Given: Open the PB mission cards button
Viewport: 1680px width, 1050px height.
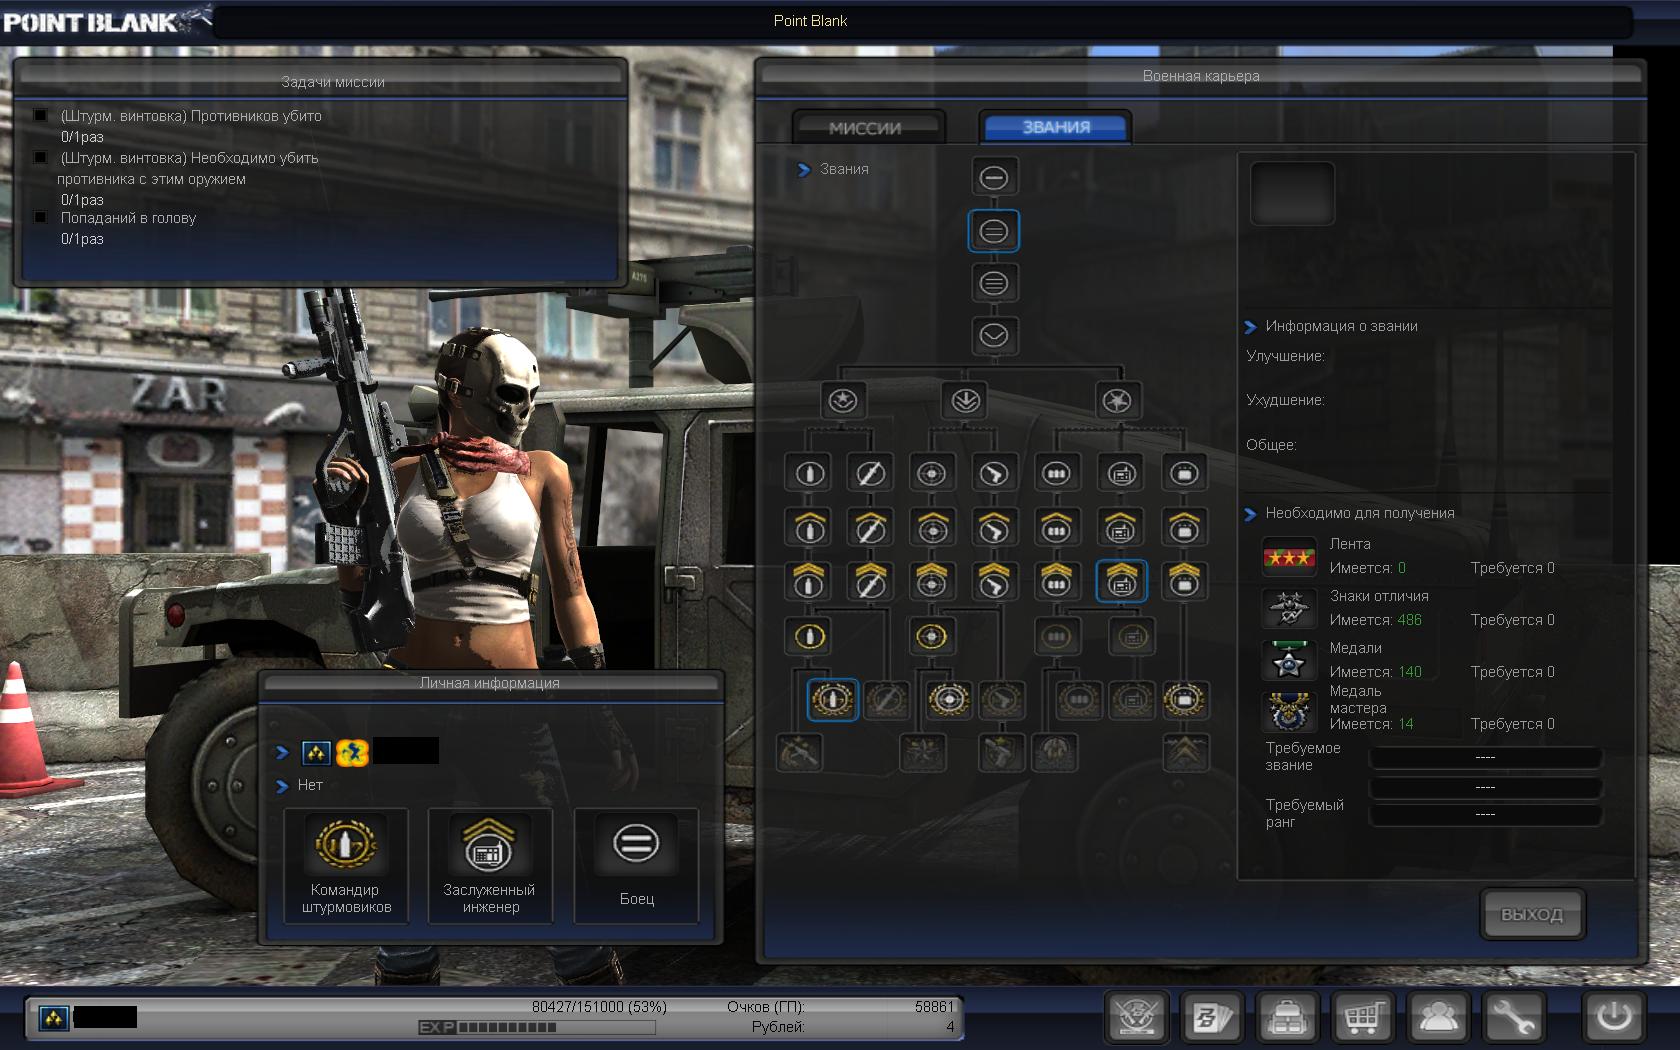Looking at the screenshot, I should [1212, 1018].
